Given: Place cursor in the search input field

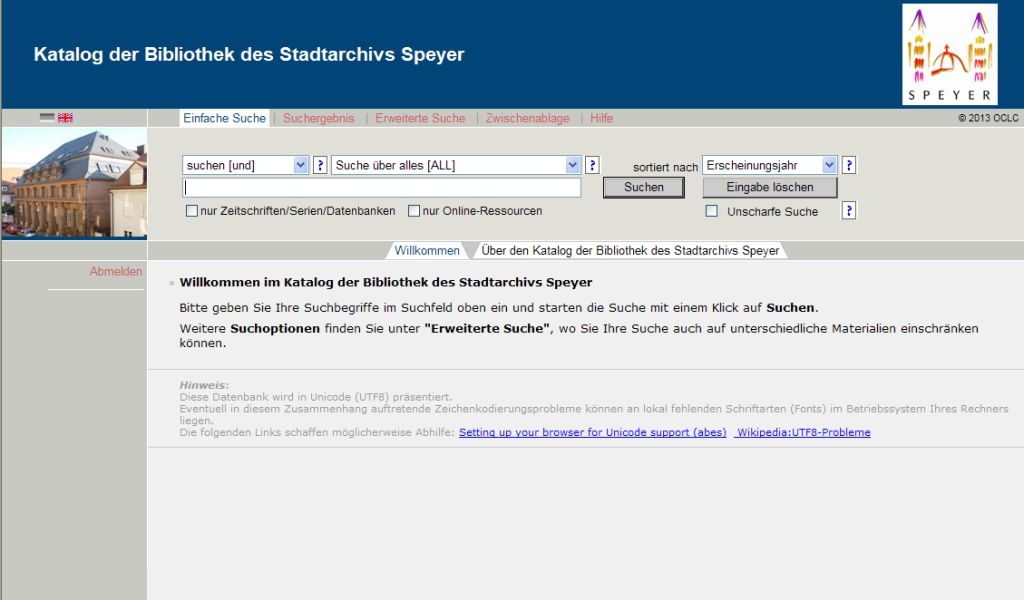Looking at the screenshot, I should pos(383,188).
